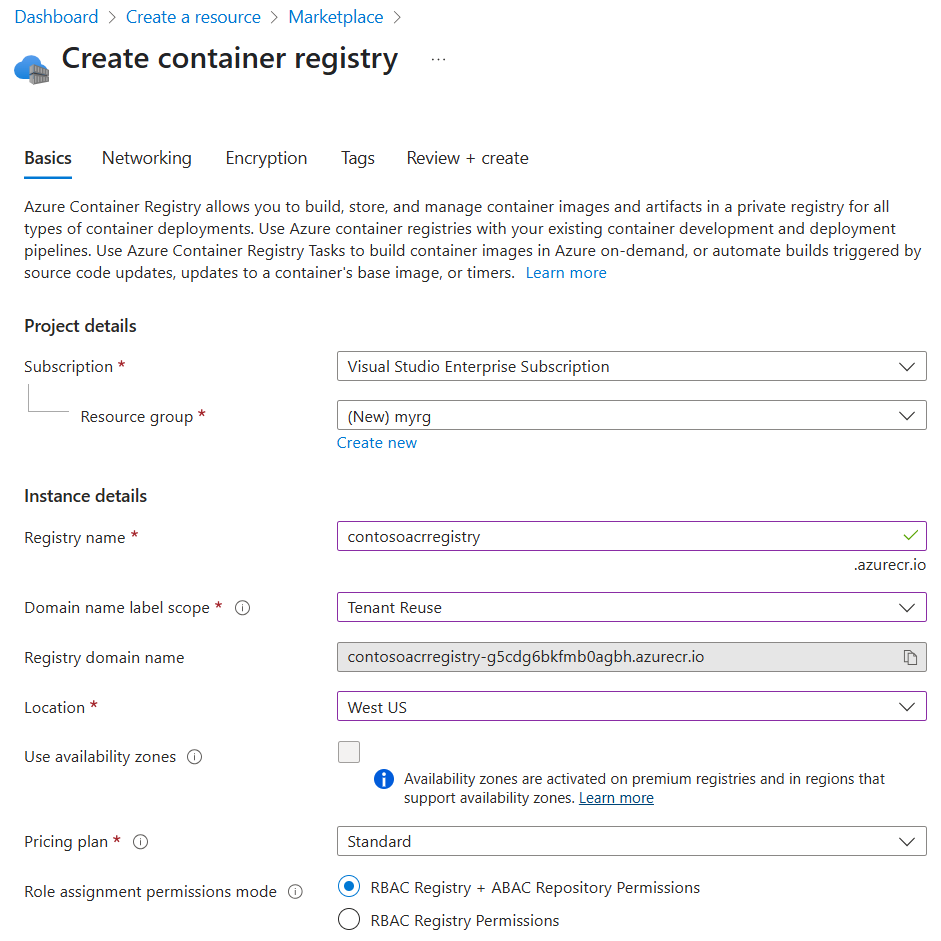Open the Pricing plan dropdown
Image resolution: width=941 pixels, height=941 pixels.
point(631,841)
